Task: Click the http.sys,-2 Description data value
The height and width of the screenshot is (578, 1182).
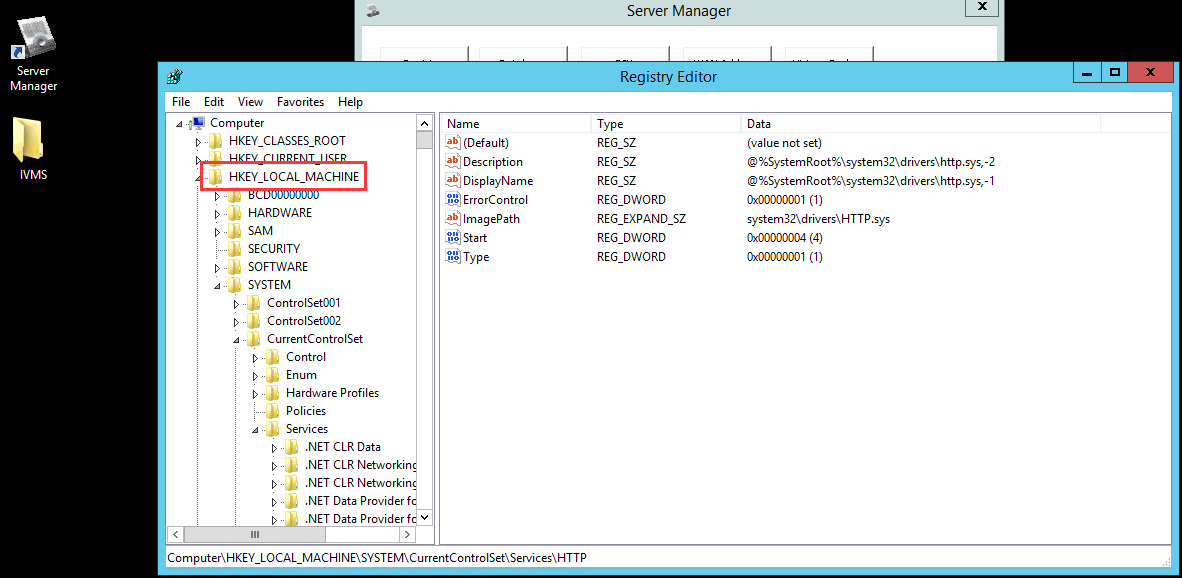Action: click(872, 161)
